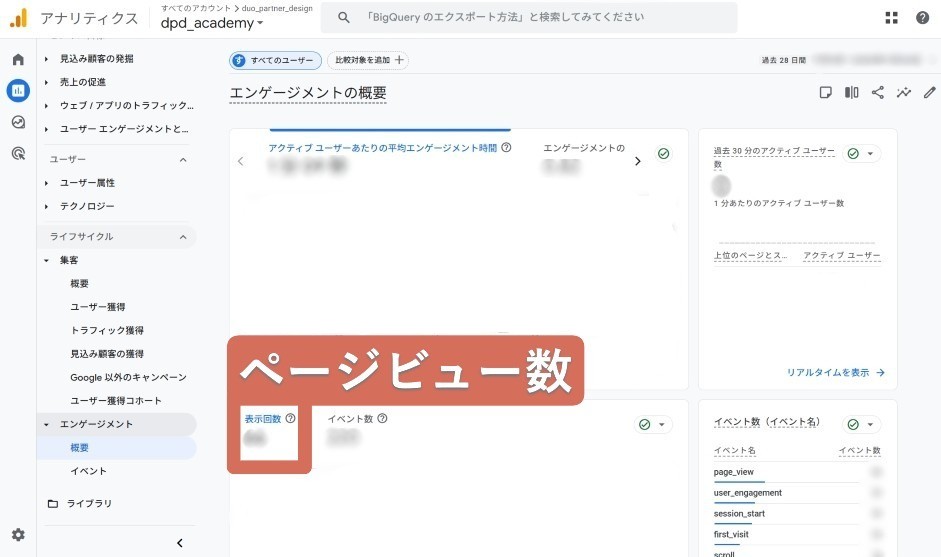Screen dimensions: 941x557
Task: Click the Google apps grid icon
Action: pos(892,18)
